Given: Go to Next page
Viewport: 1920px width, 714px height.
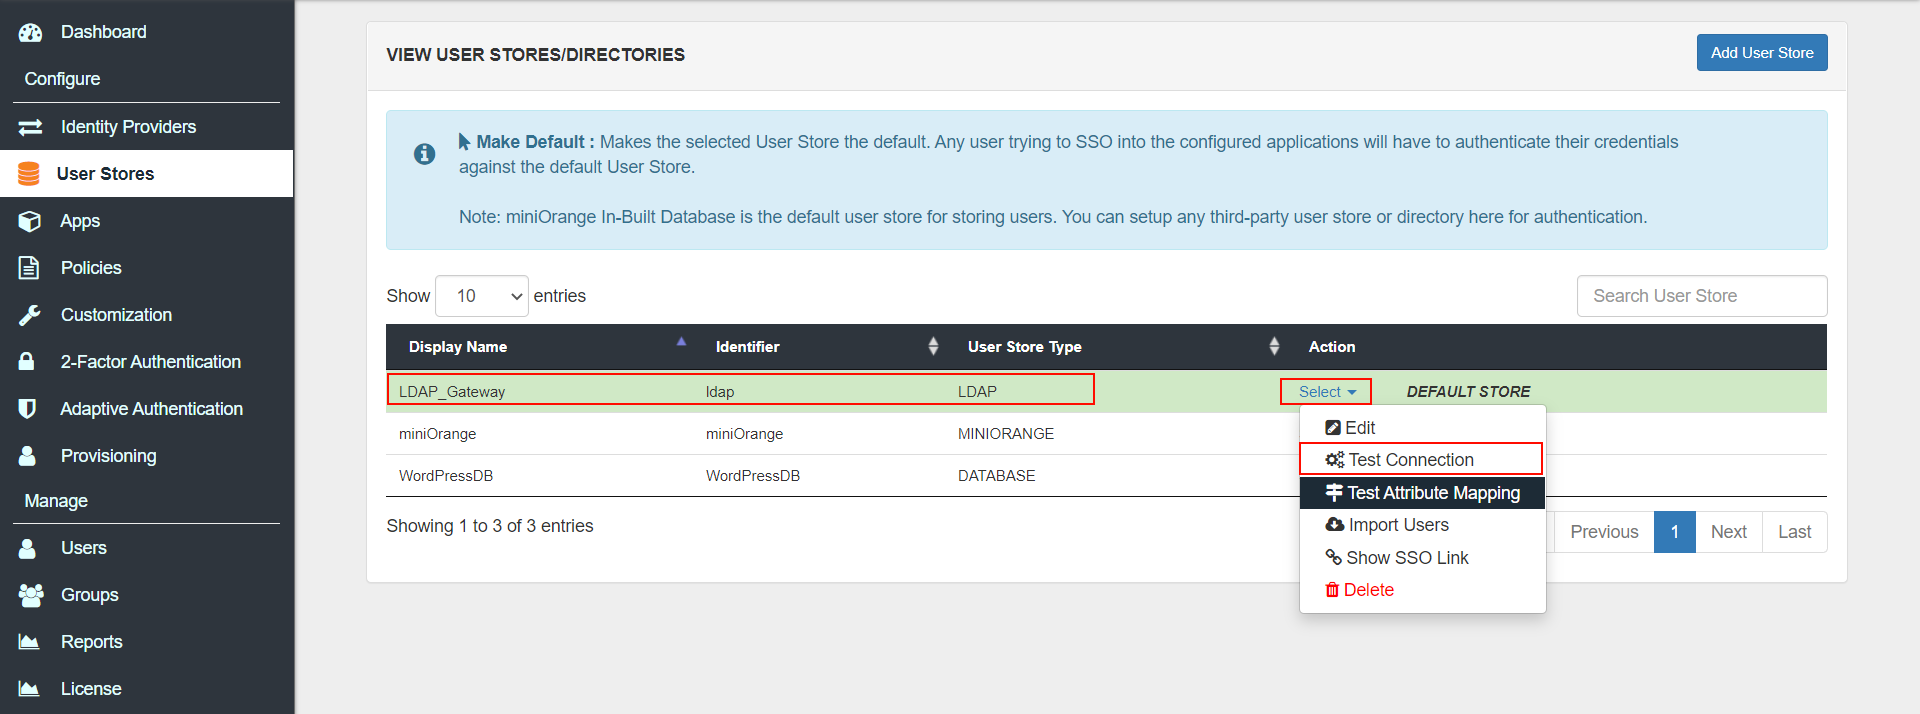Looking at the screenshot, I should pyautogui.click(x=1729, y=532).
